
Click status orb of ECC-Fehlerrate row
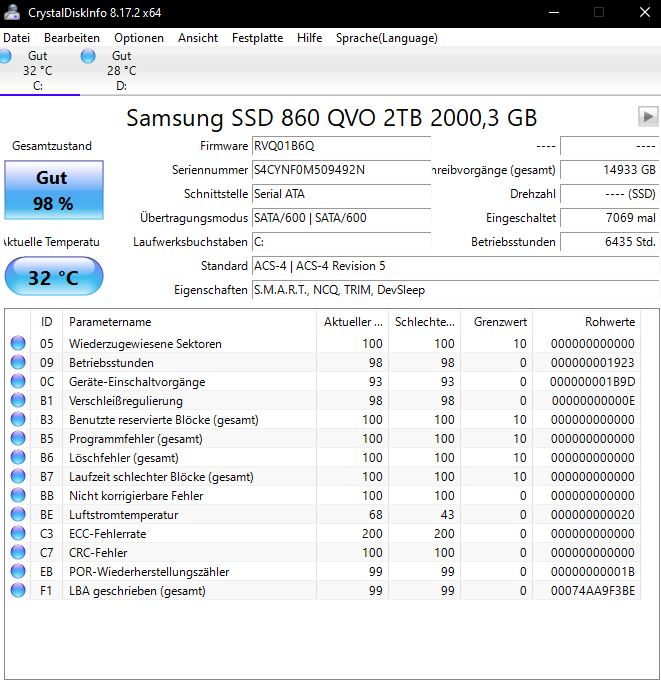pos(18,533)
